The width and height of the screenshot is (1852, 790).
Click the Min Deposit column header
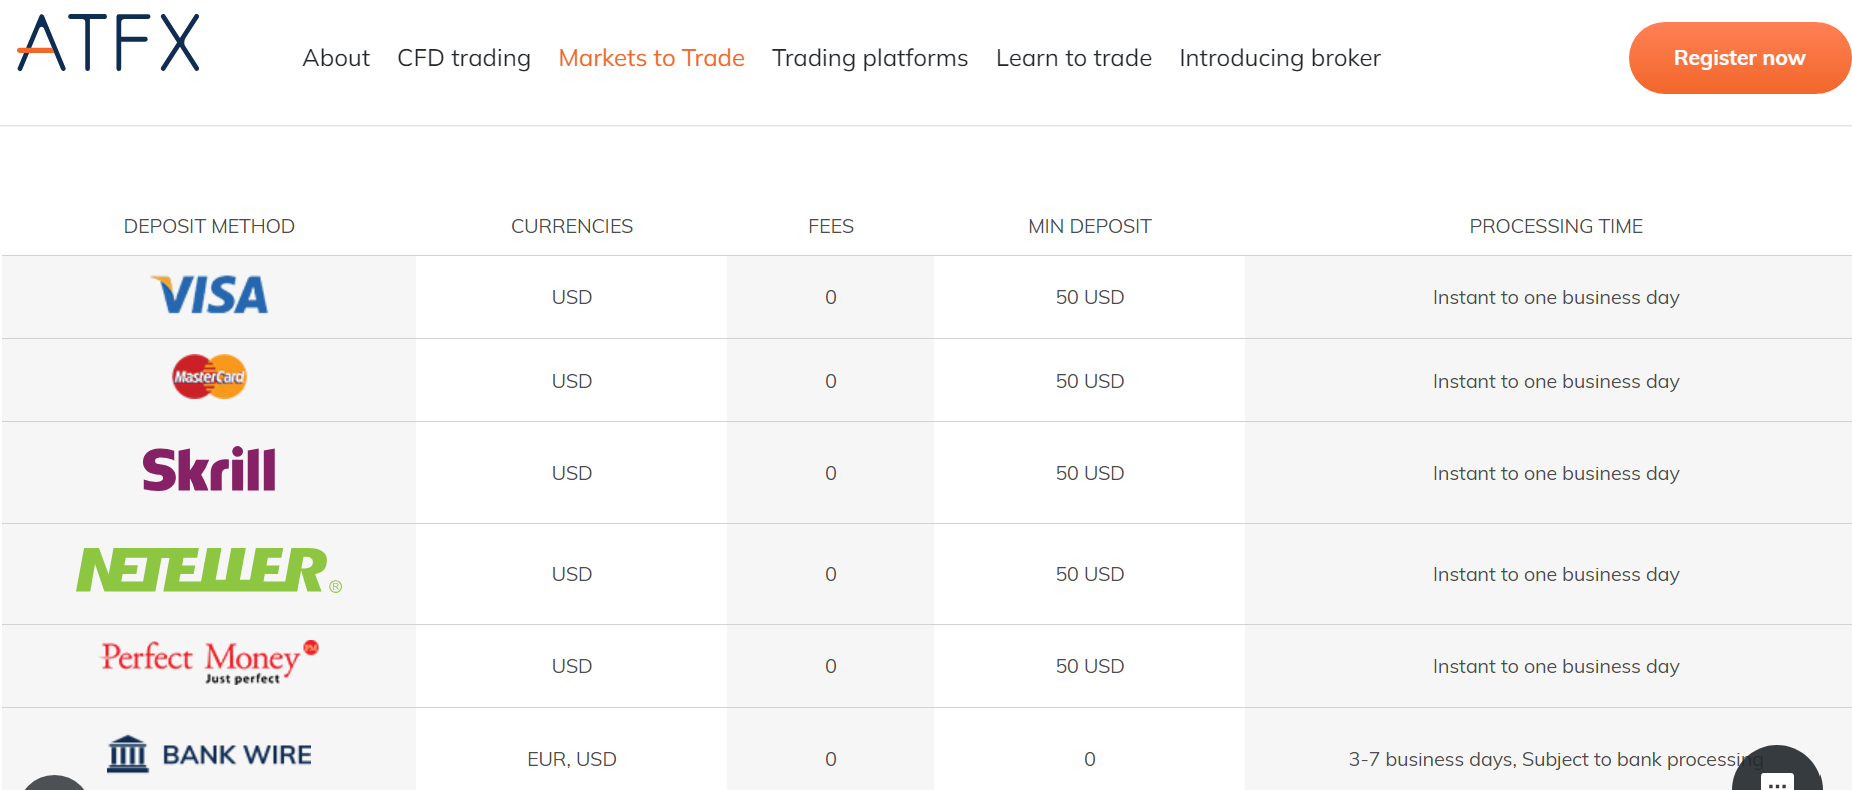pos(1090,226)
